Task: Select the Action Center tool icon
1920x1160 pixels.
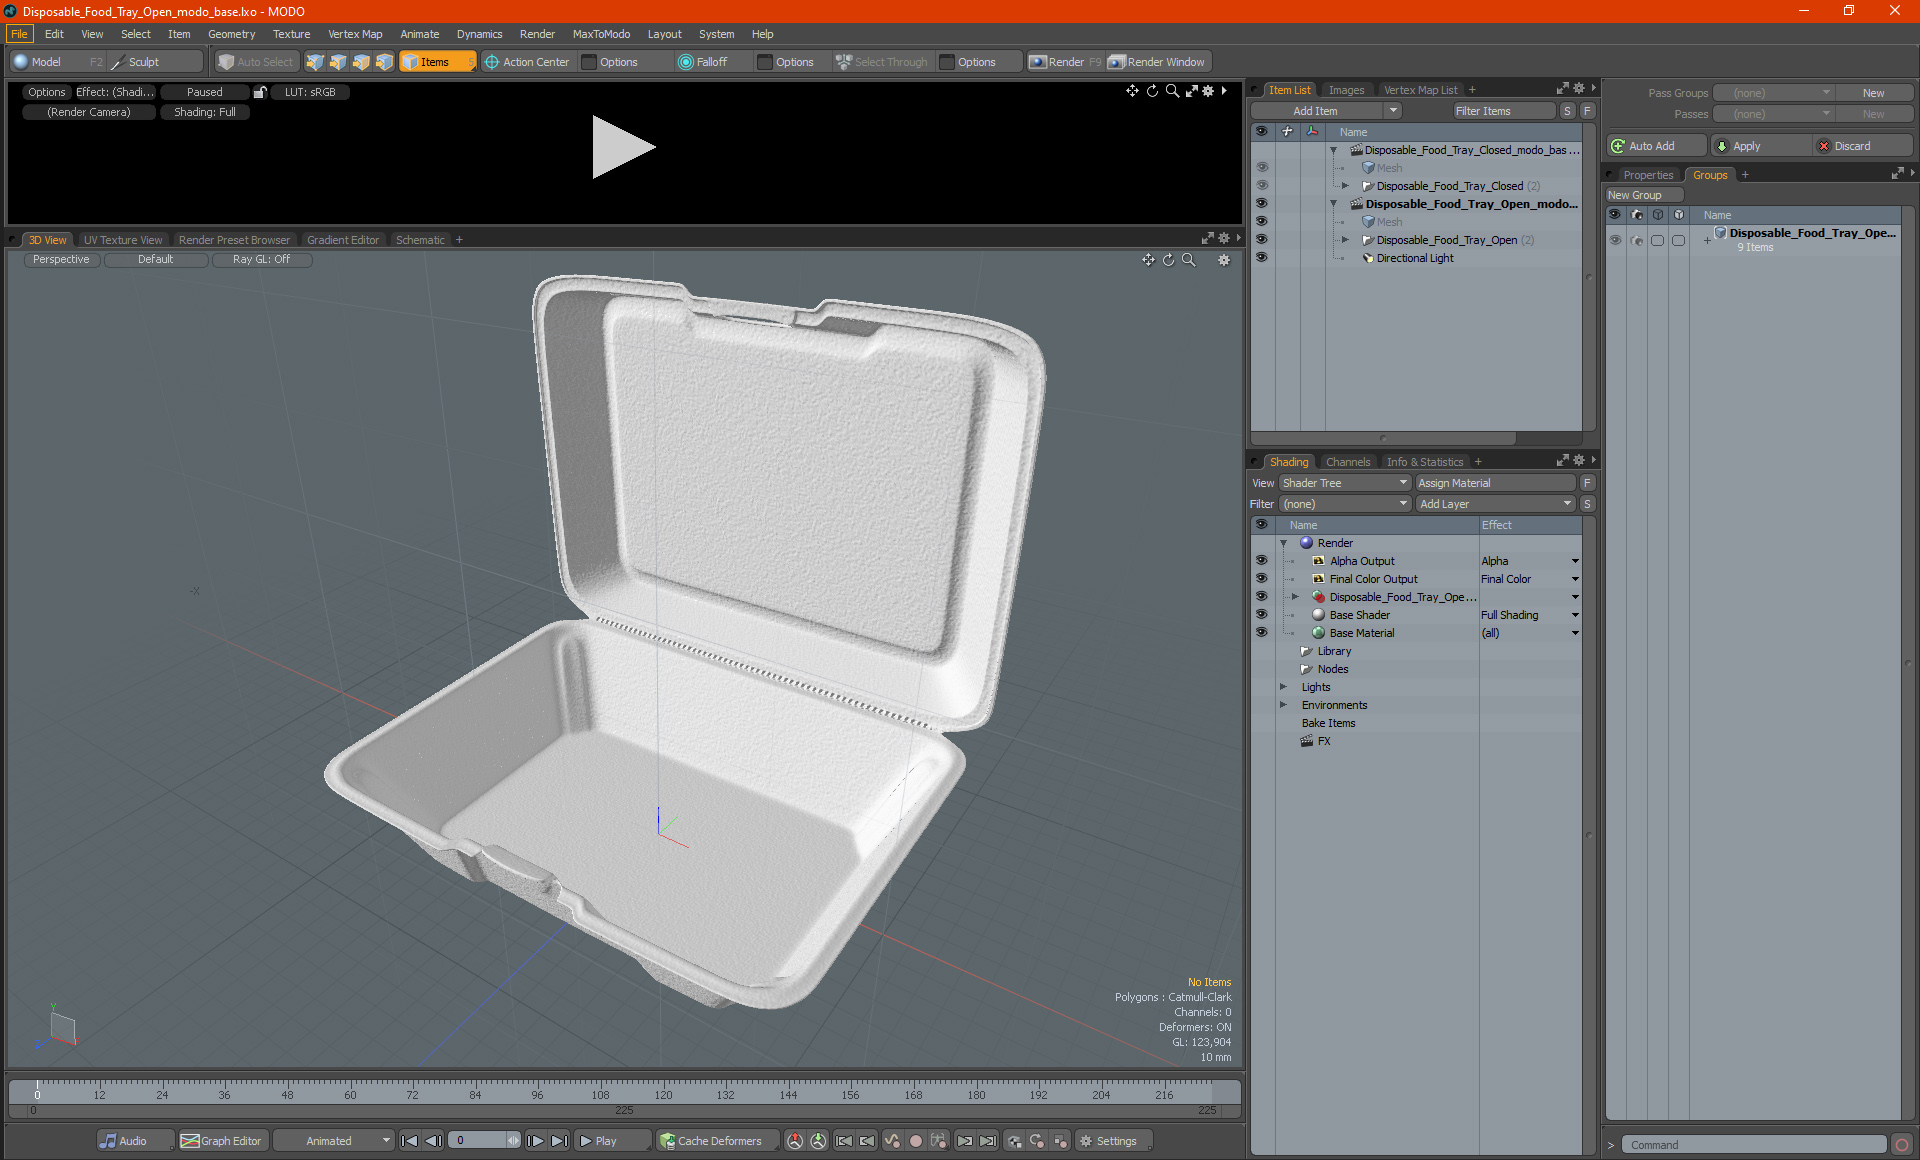Action: [x=492, y=62]
